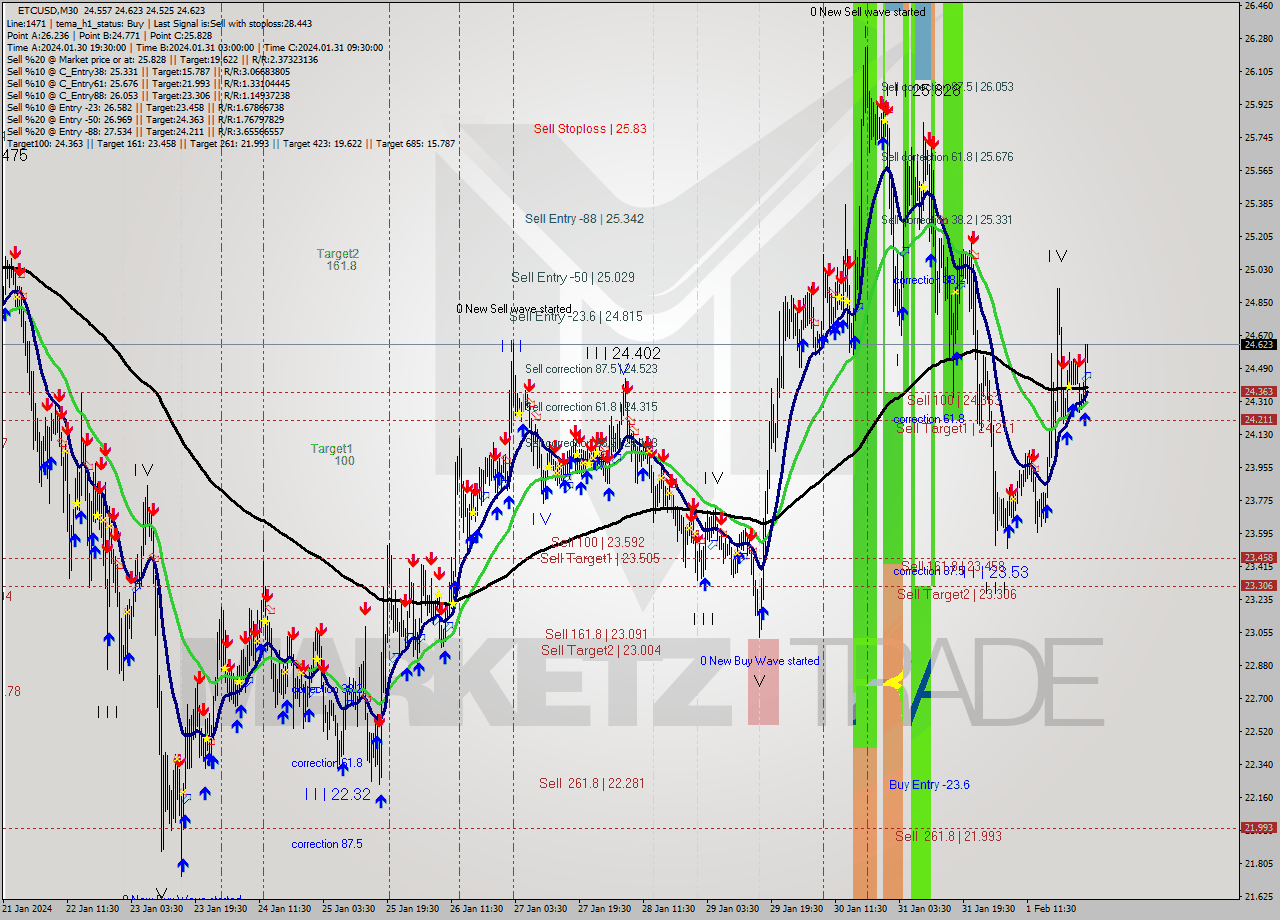Viewport: 1280px width, 920px height.
Task: Click the 'Sell Target2 | 23.306' label
Action: 956,594
